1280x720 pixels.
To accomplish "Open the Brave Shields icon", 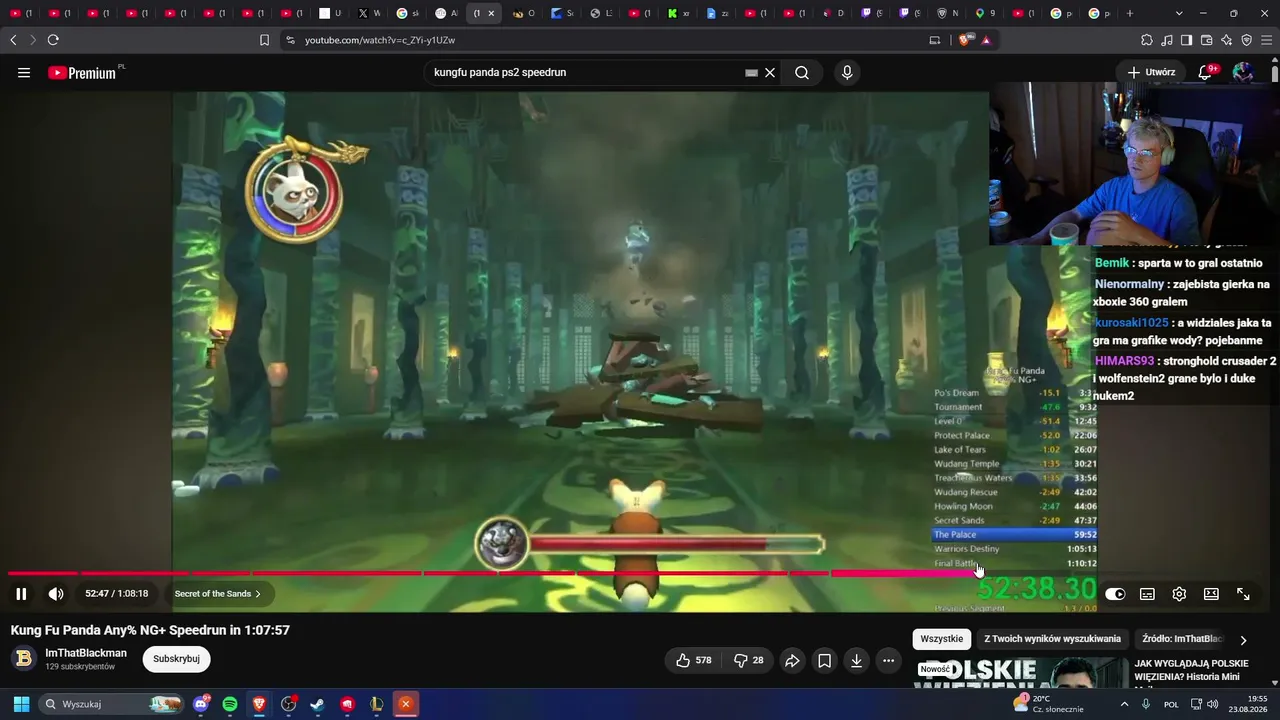I will pyautogui.click(x=964, y=40).
